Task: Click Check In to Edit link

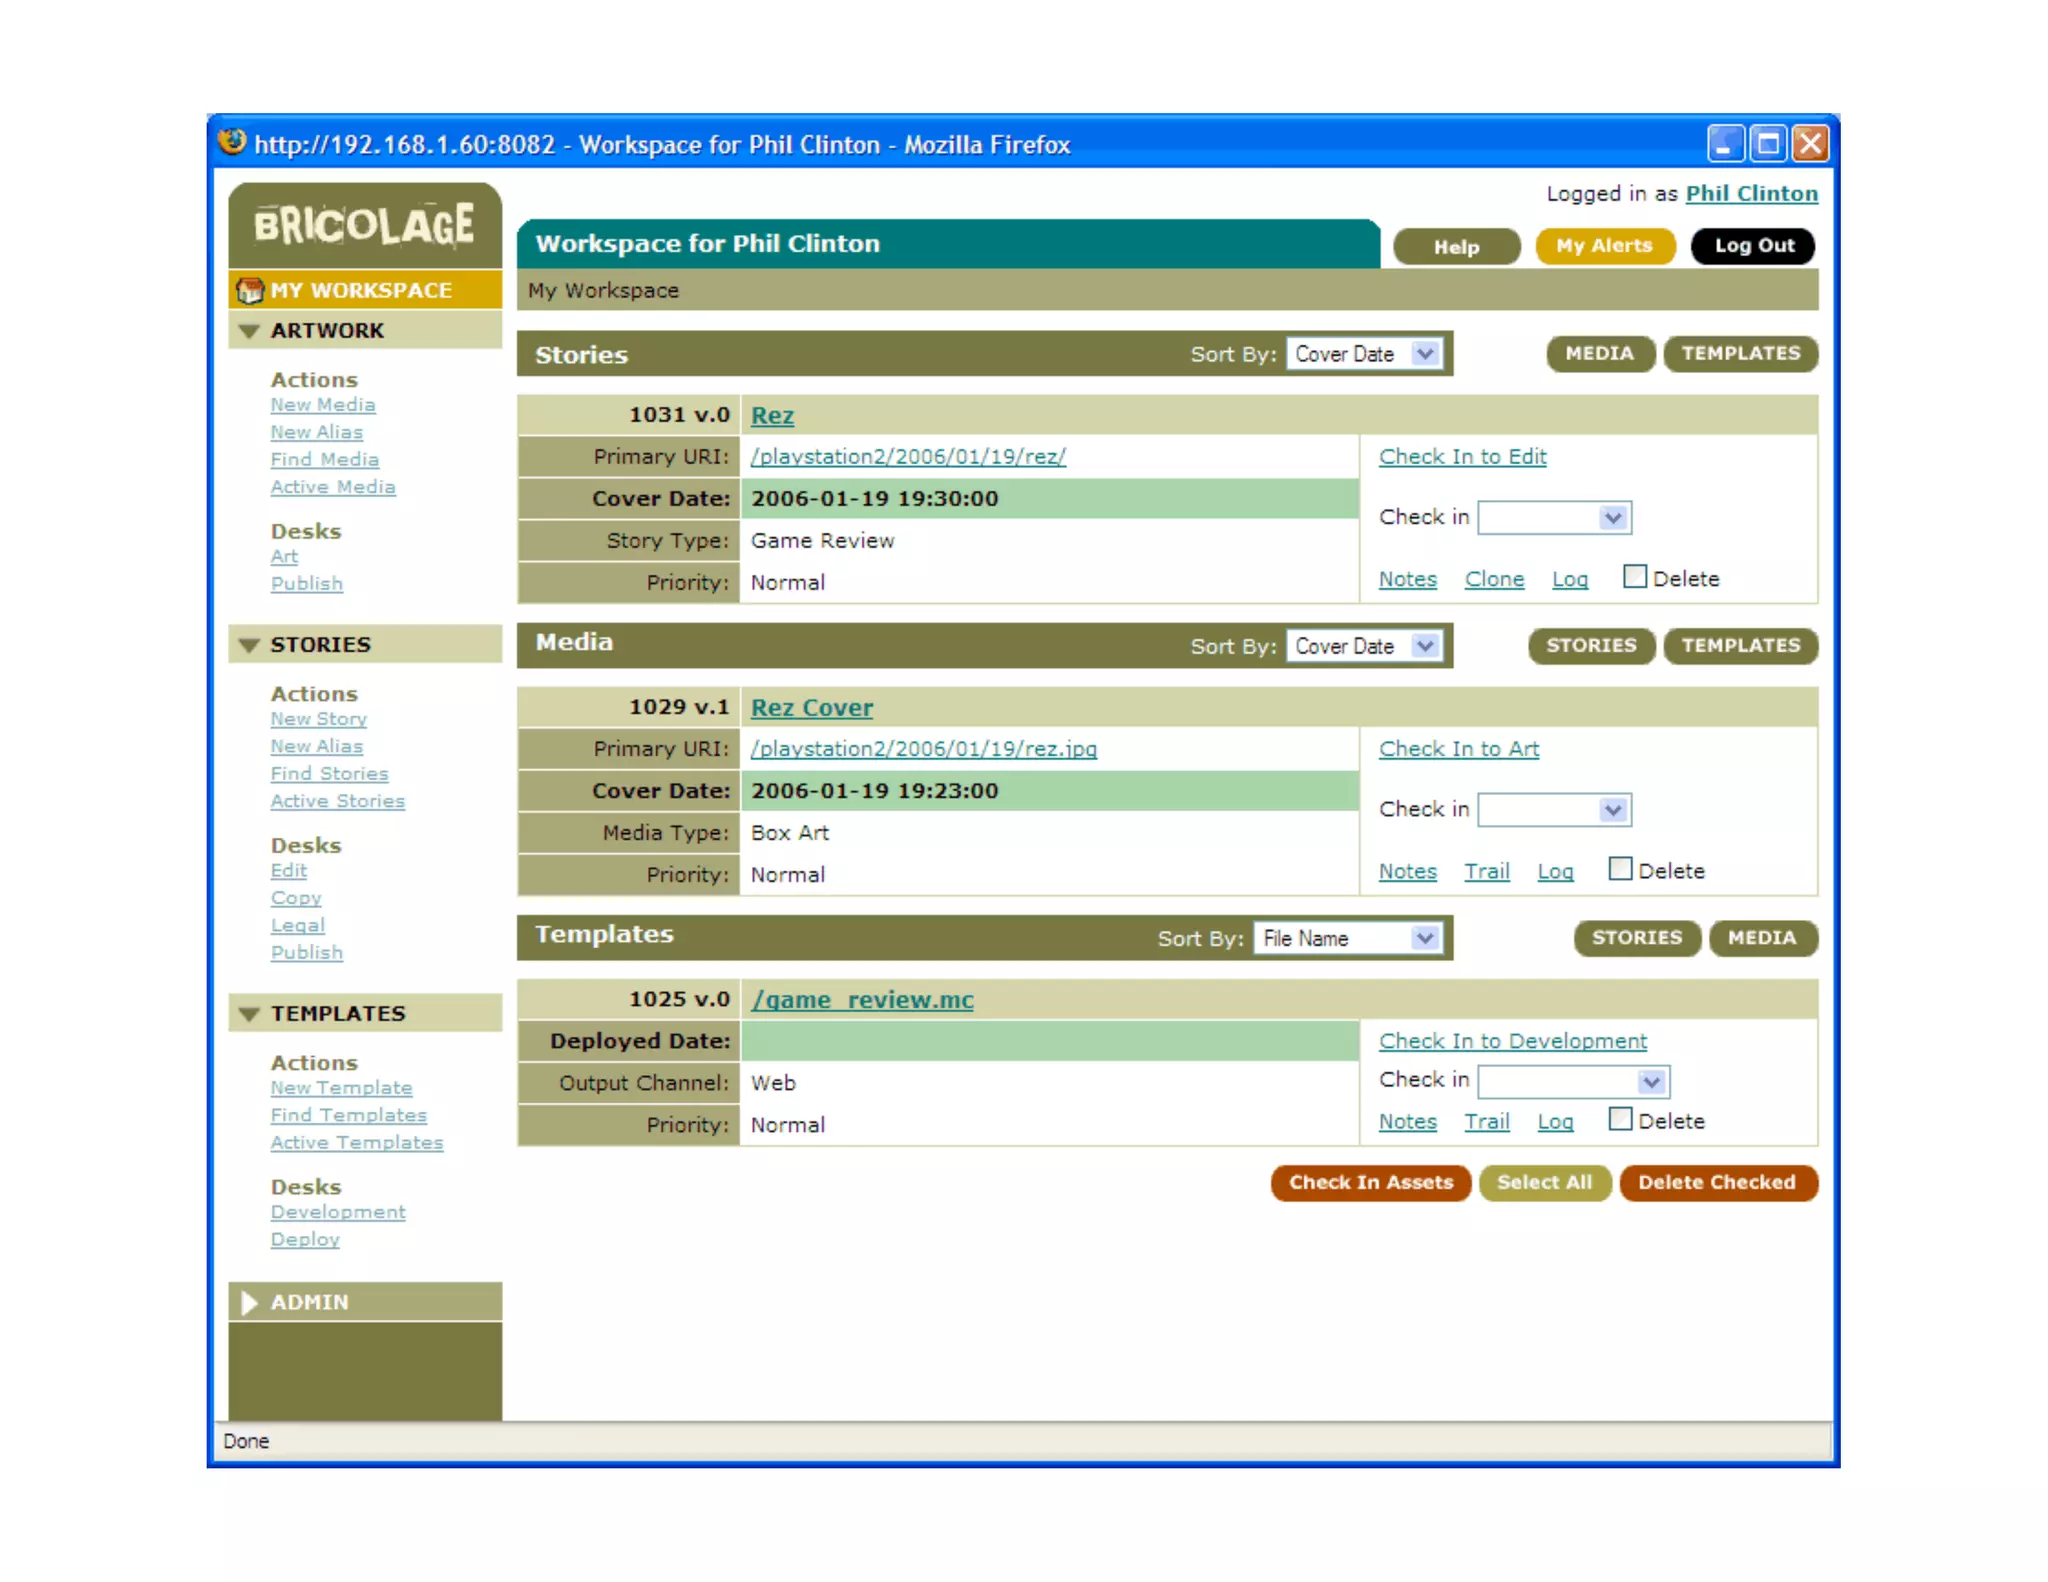Action: 1462,457
